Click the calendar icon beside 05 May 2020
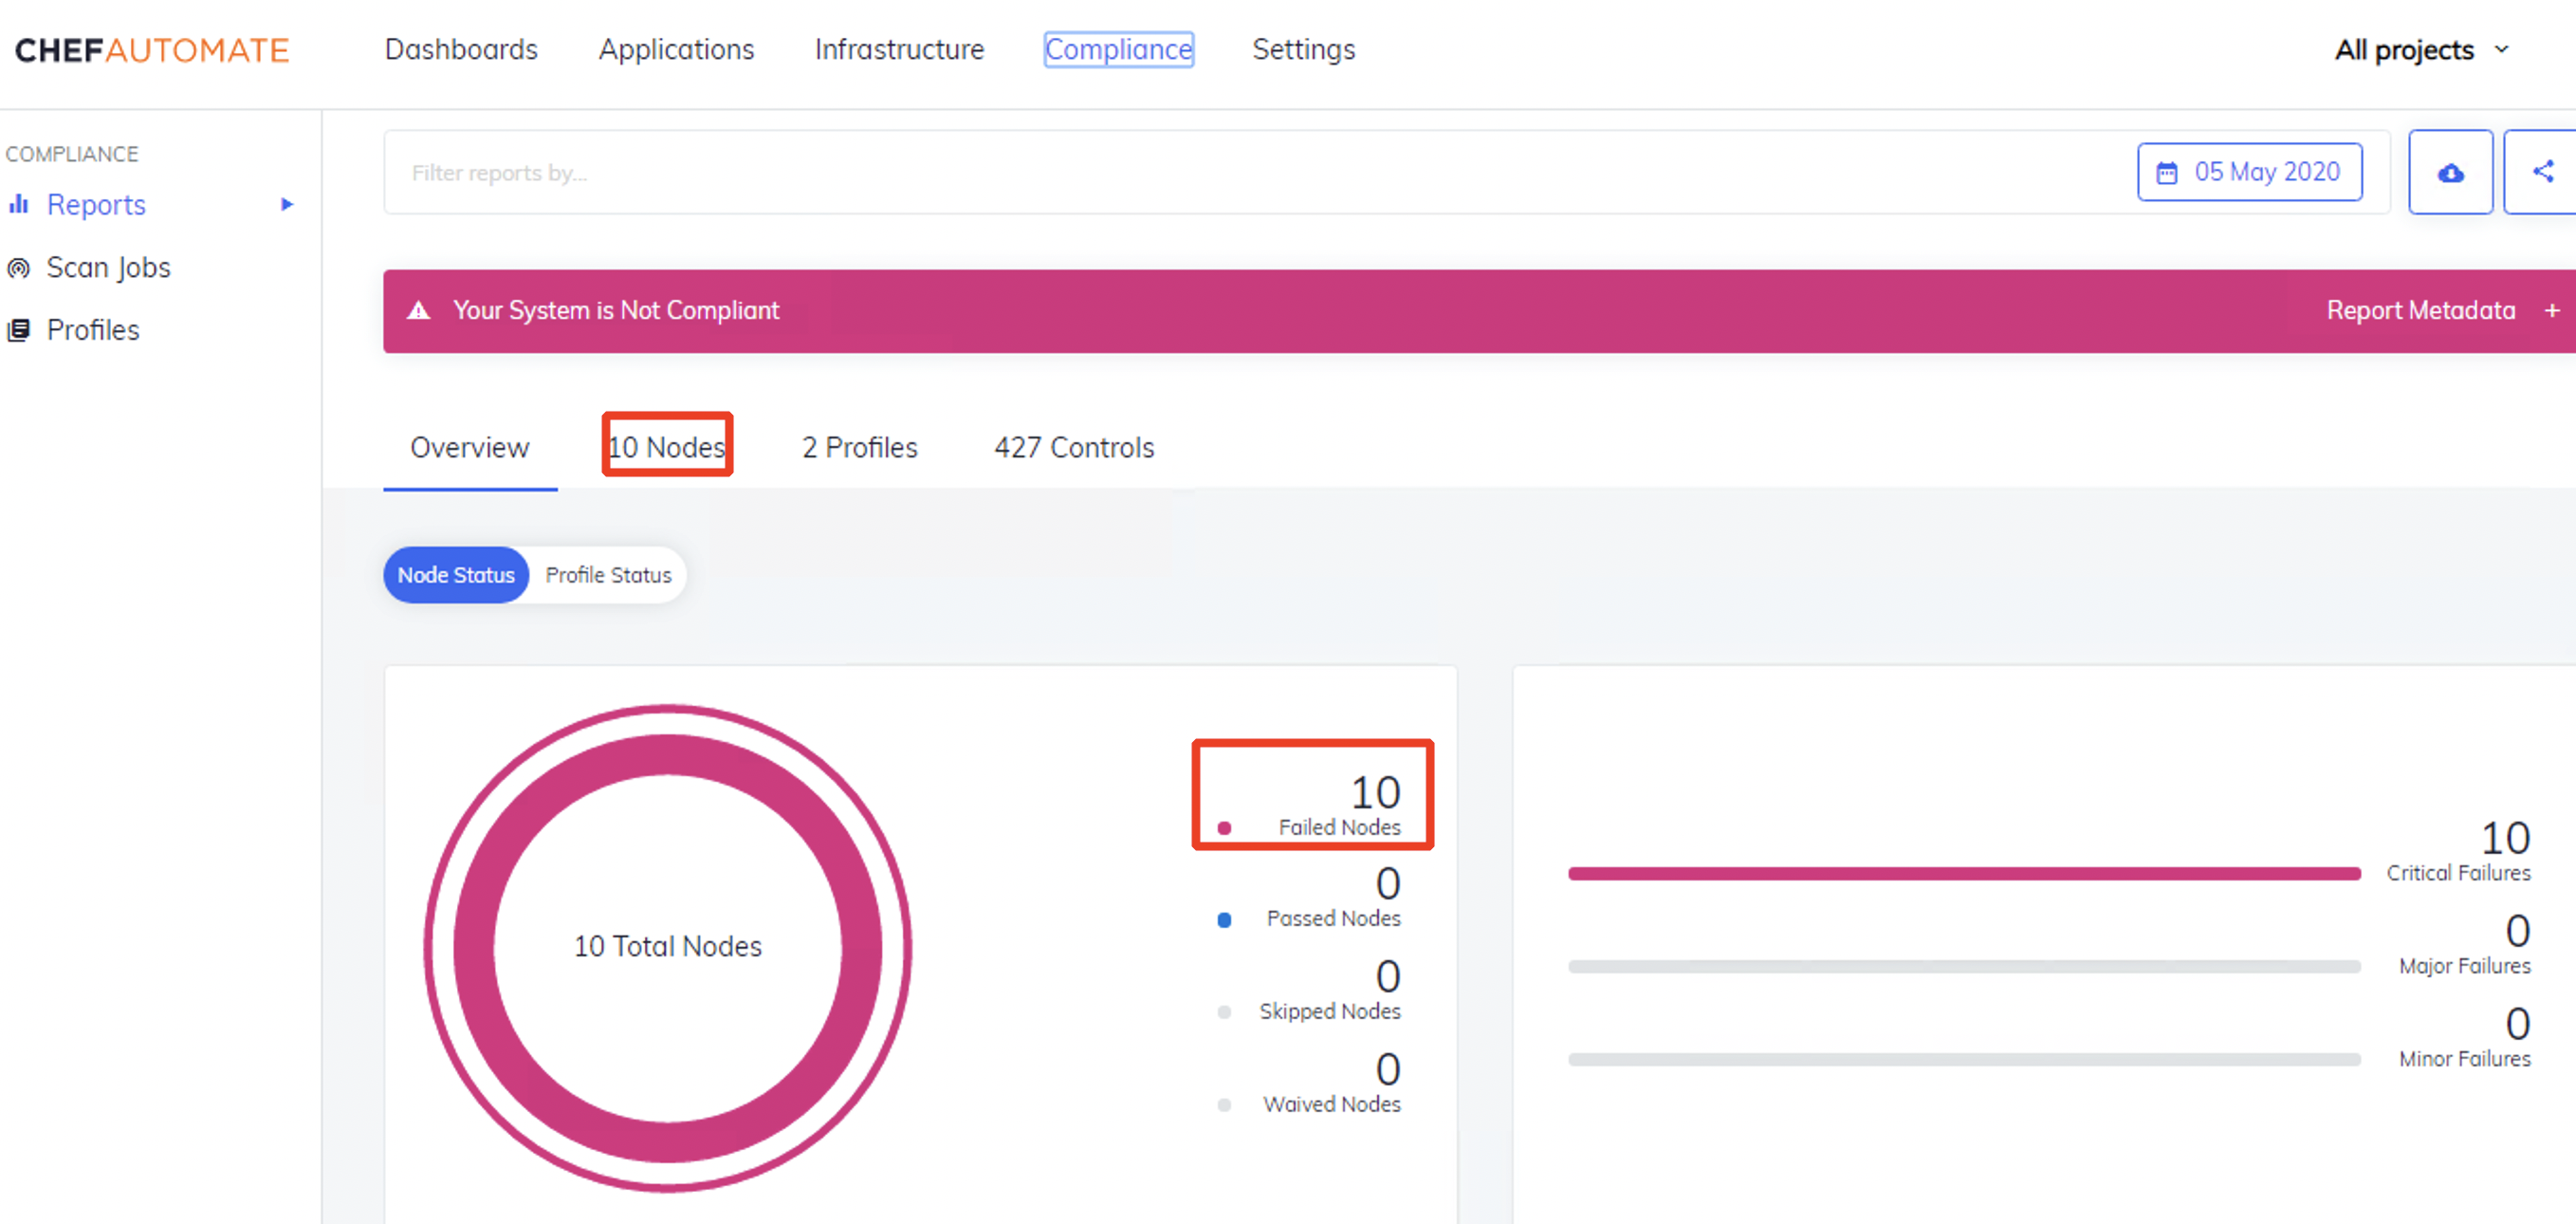This screenshot has height=1224, width=2576. coord(2166,173)
